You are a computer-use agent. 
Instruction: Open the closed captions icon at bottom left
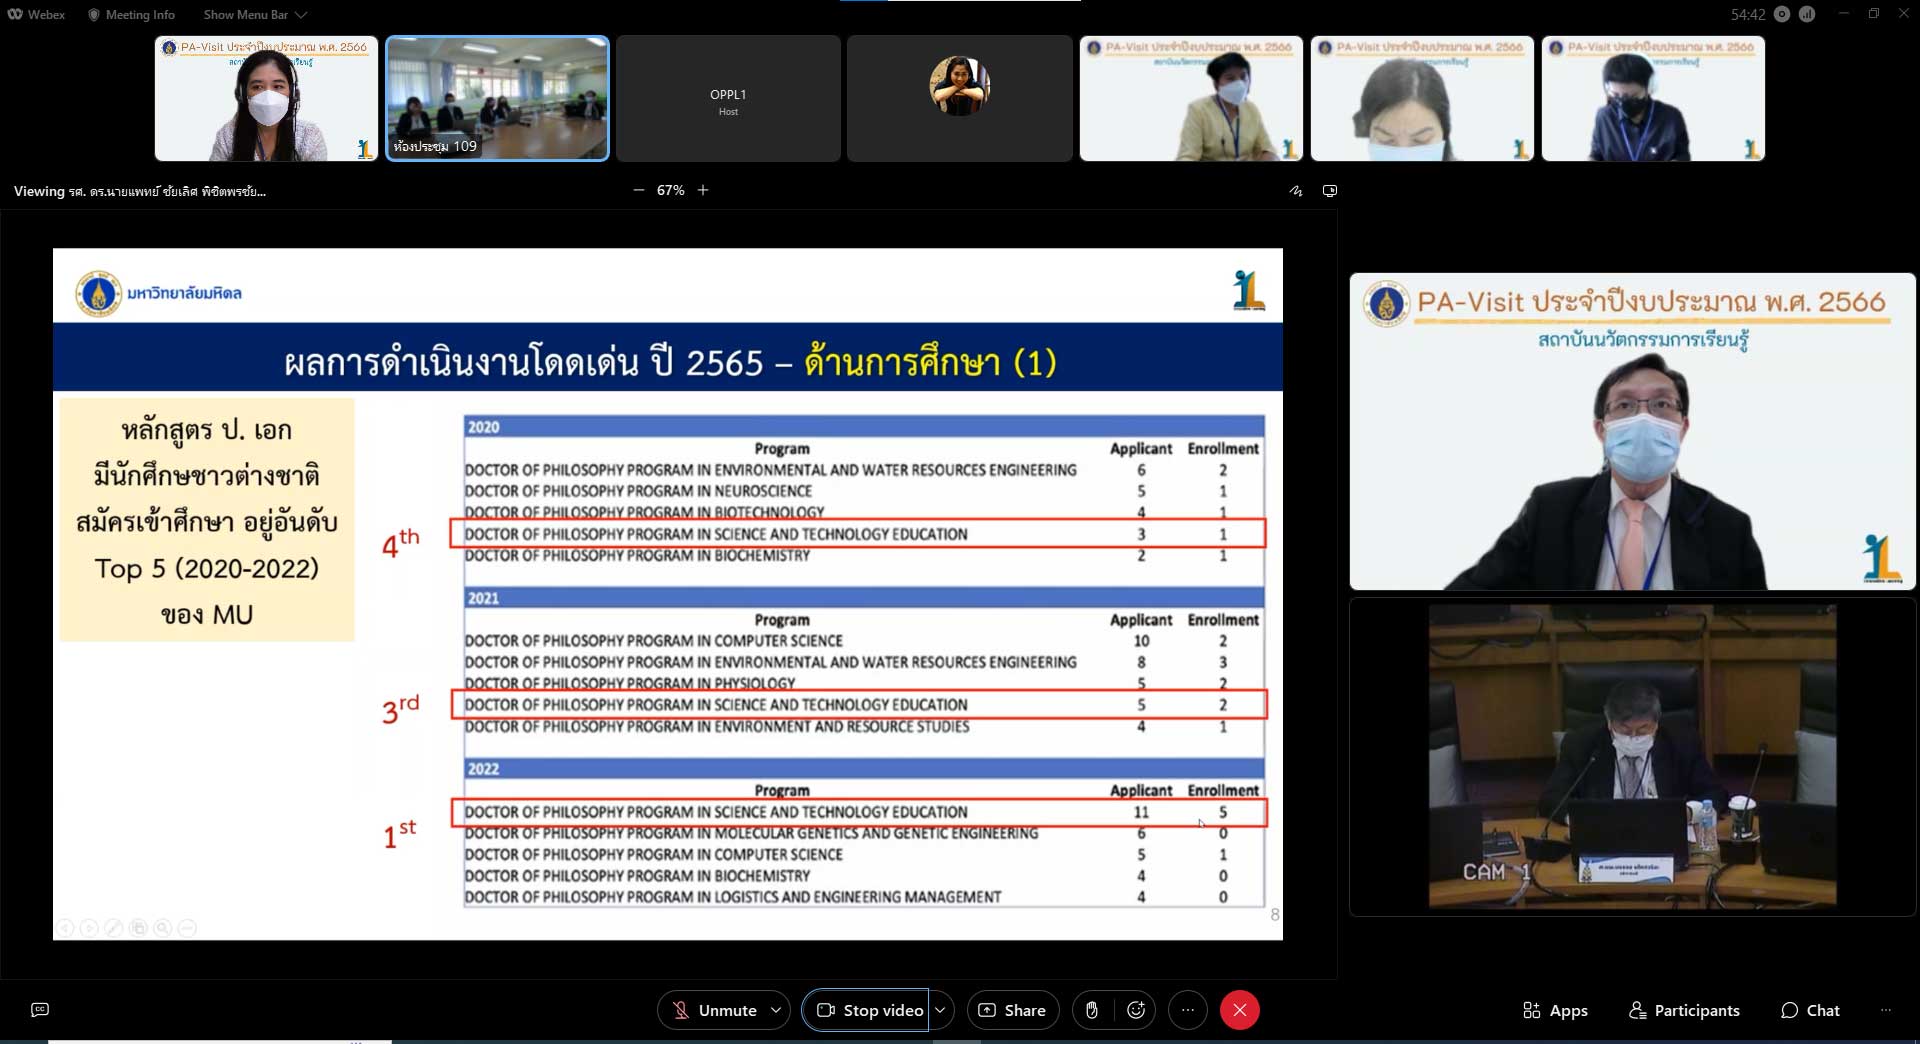40,1010
